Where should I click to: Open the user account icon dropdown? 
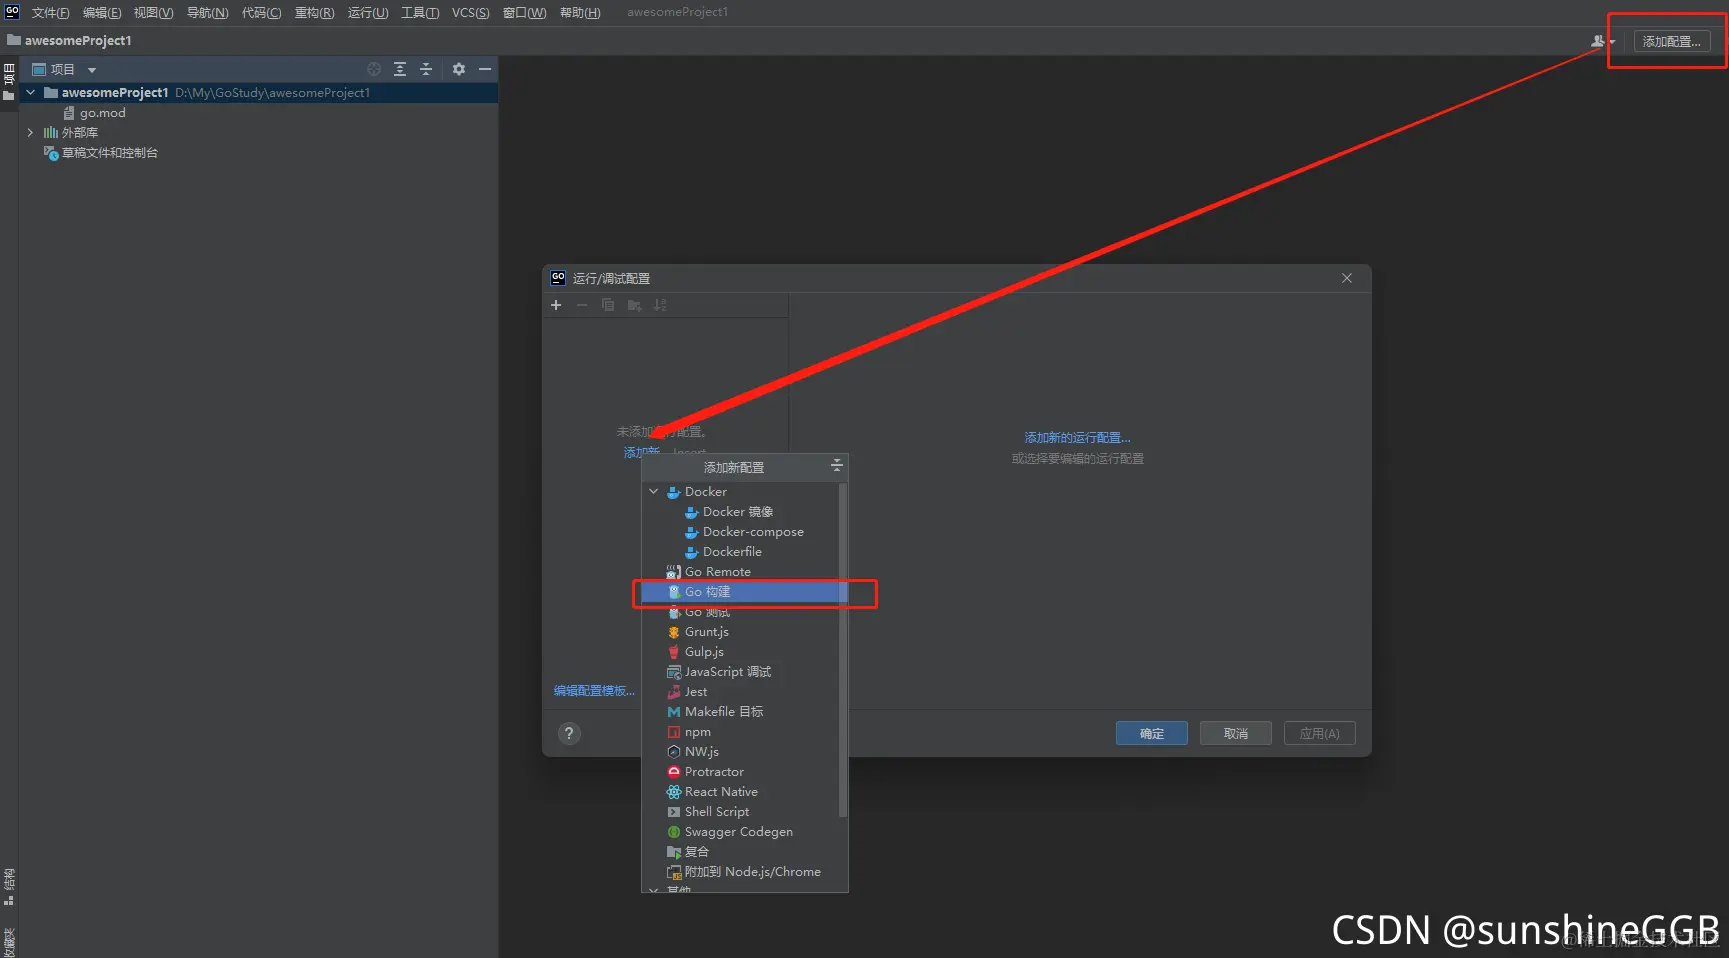pos(1603,41)
